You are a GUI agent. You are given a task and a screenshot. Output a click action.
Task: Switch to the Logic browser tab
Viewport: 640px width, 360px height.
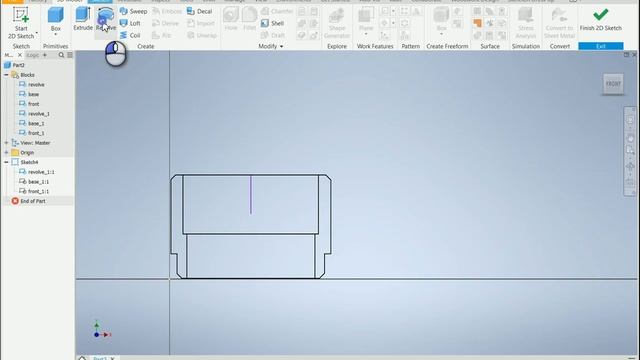[x=33, y=55]
